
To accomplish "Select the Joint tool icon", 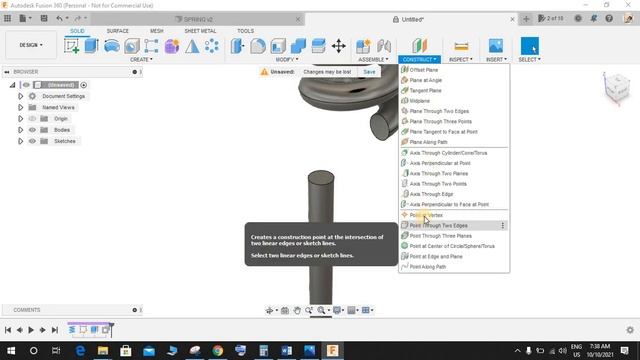I will pos(384,46).
